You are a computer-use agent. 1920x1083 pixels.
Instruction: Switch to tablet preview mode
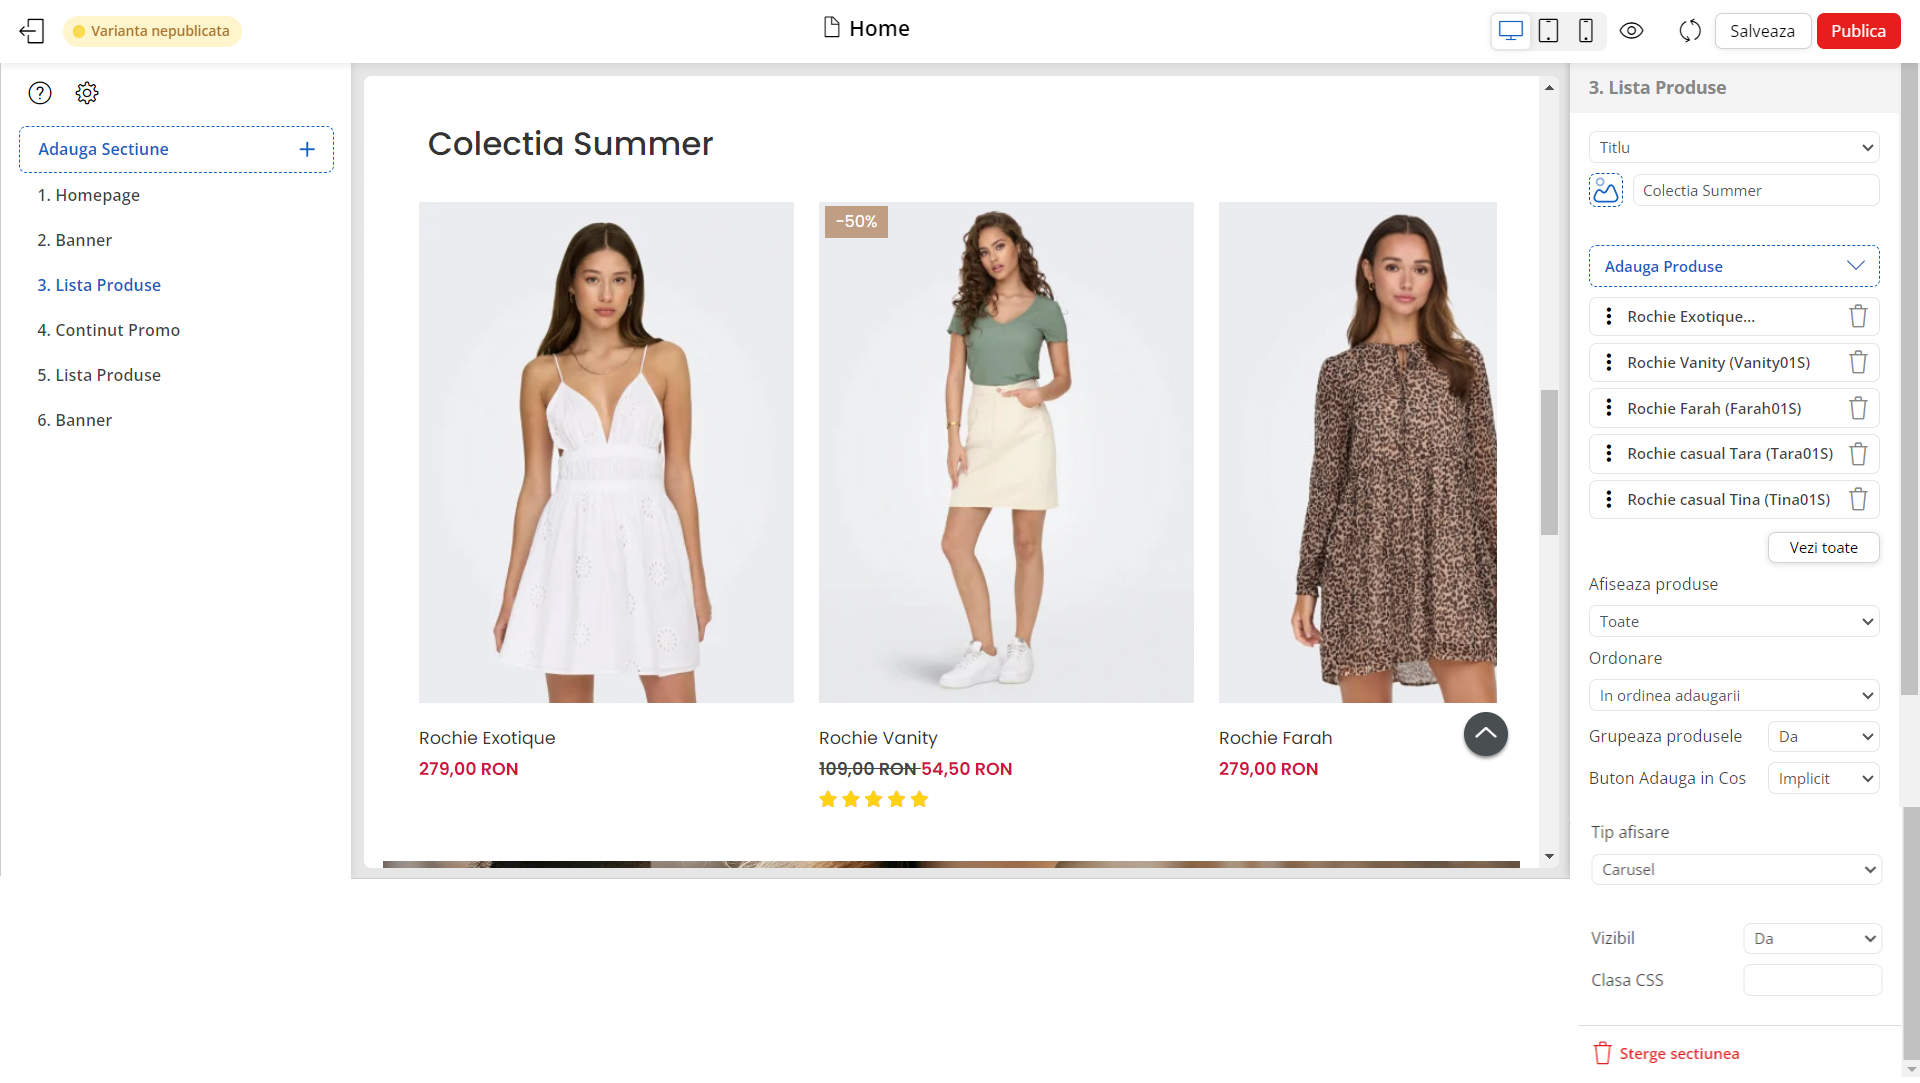1548,31
